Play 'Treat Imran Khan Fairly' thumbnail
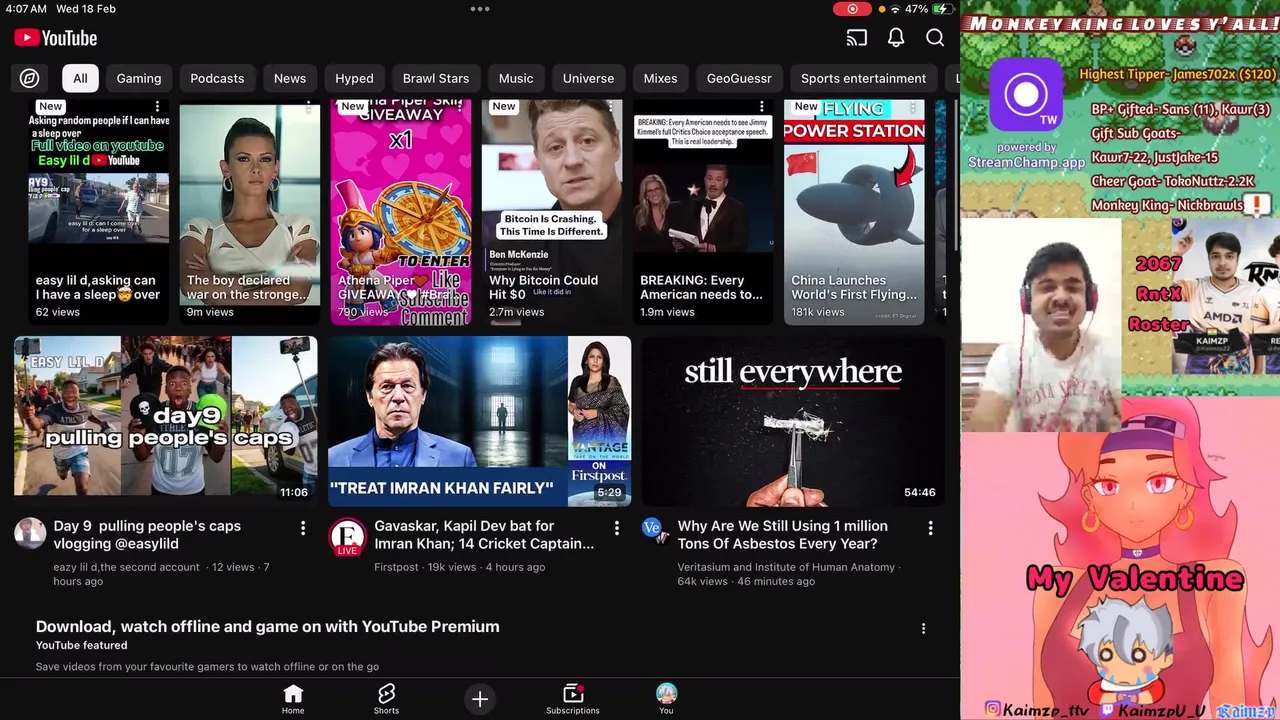This screenshot has width=1280, height=720. [480, 421]
